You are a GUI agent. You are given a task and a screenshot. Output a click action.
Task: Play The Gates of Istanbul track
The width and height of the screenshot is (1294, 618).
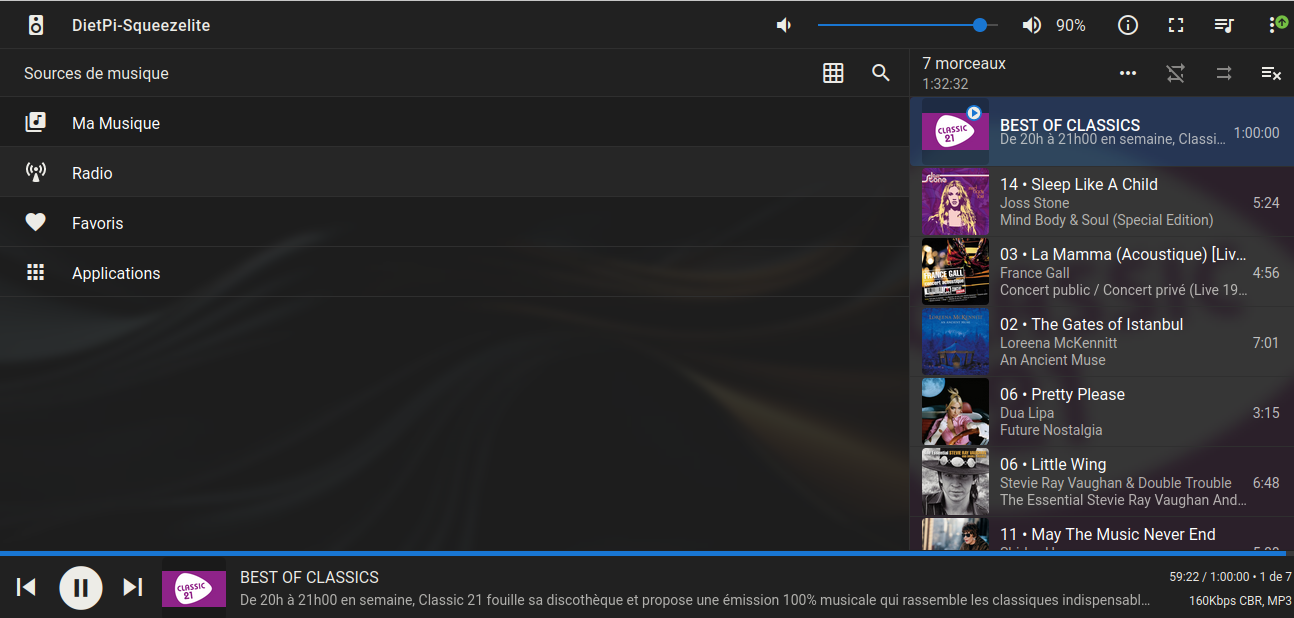(1102, 342)
